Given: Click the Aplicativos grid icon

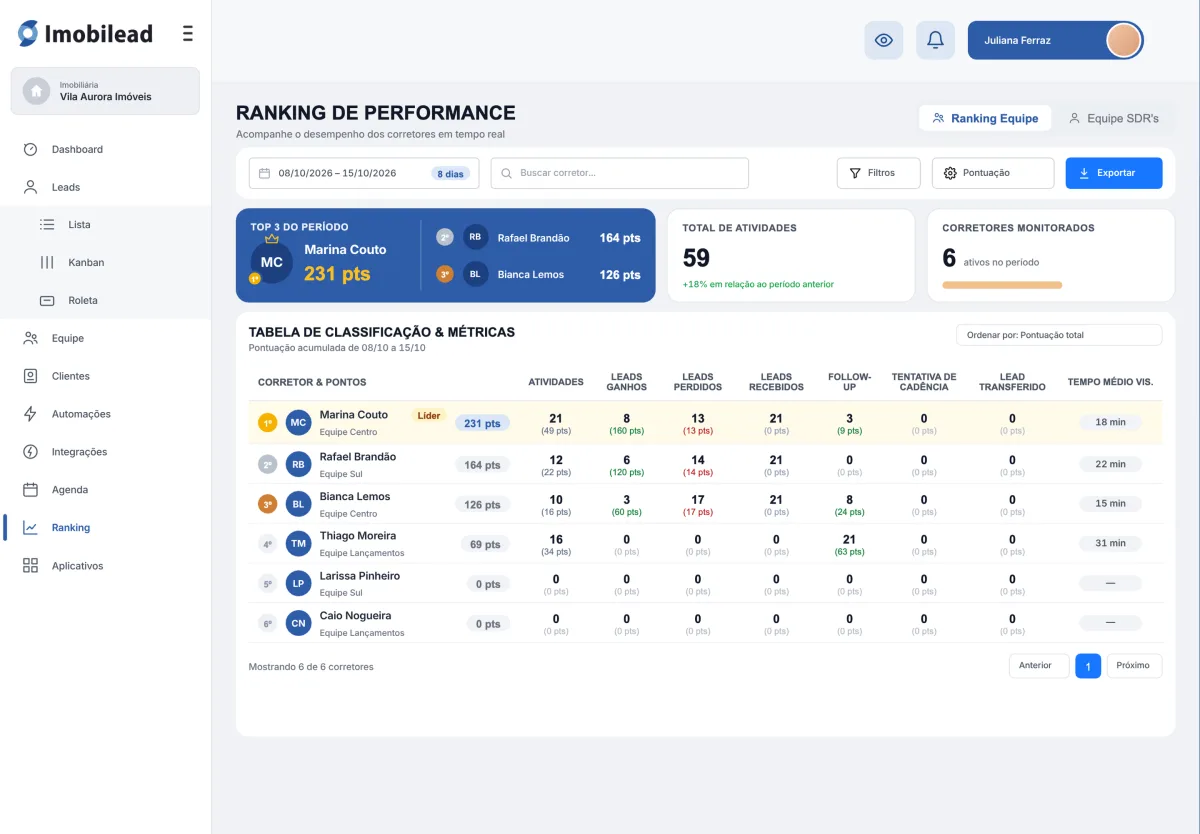Looking at the screenshot, I should click(30, 566).
